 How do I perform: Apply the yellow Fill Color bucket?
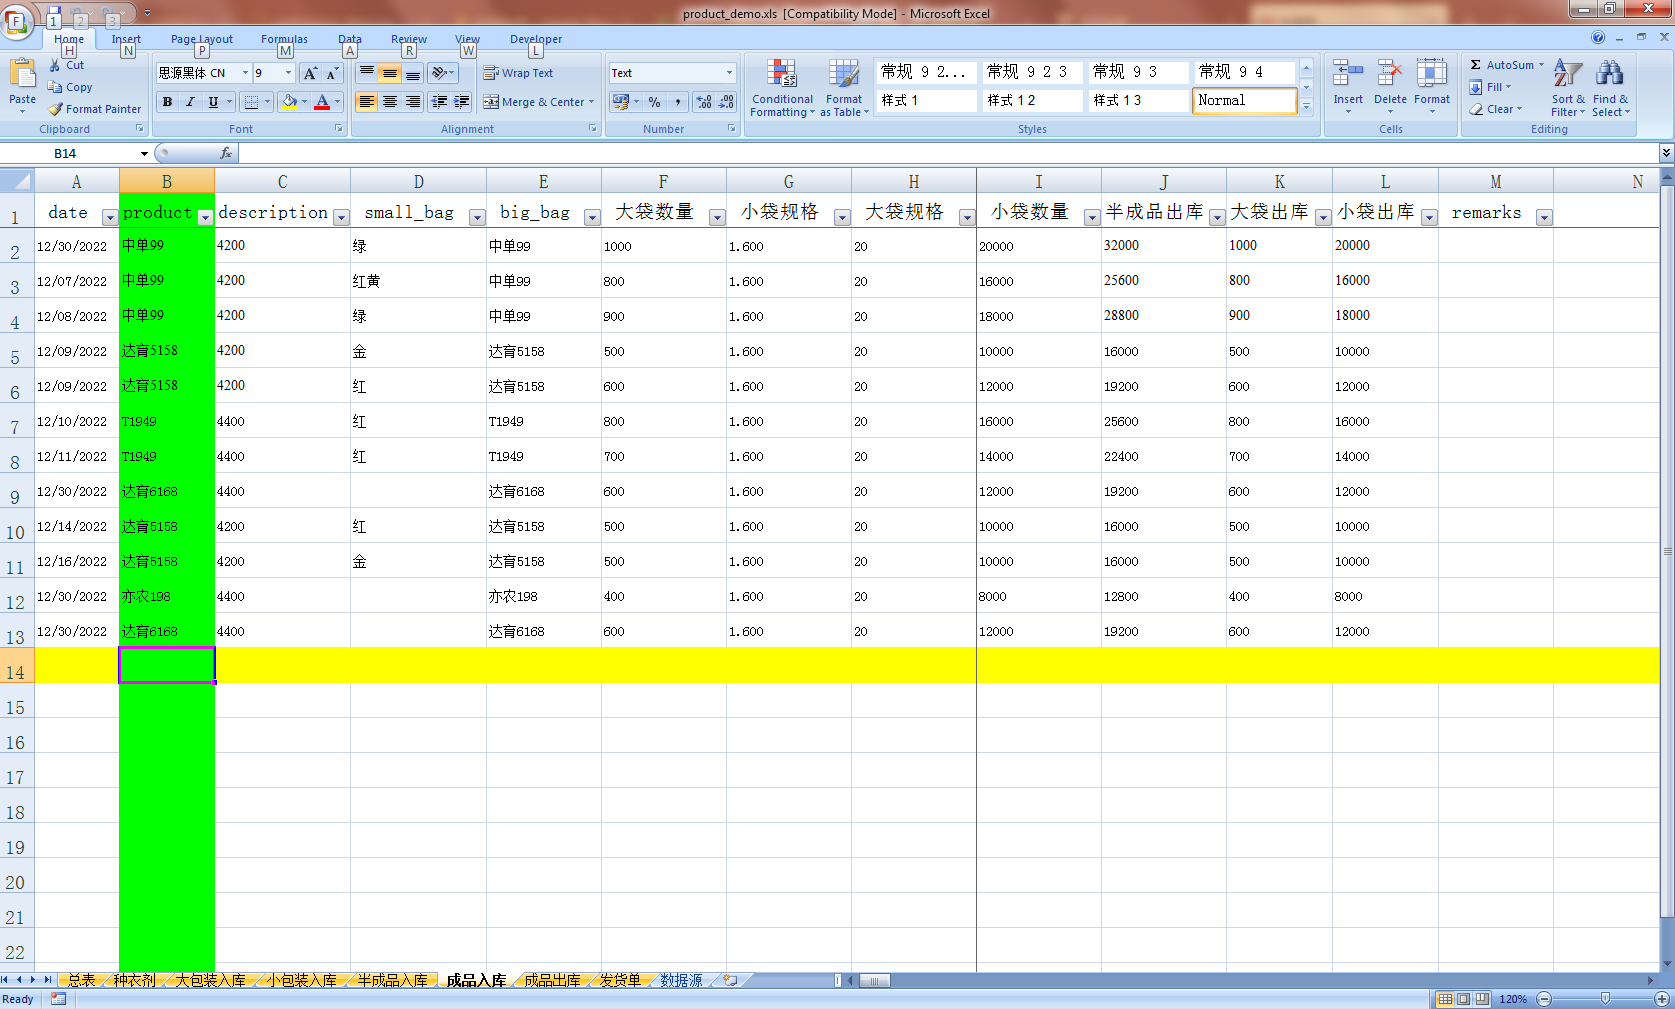pos(289,102)
